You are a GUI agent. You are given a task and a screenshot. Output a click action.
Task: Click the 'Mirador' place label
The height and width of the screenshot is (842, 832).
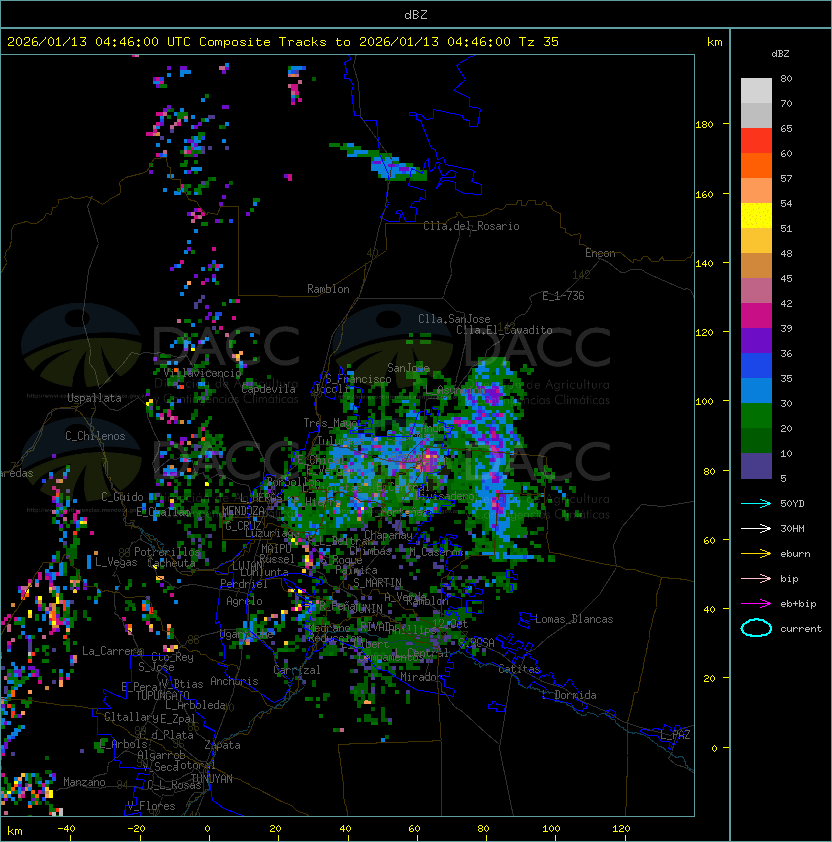click(421, 677)
